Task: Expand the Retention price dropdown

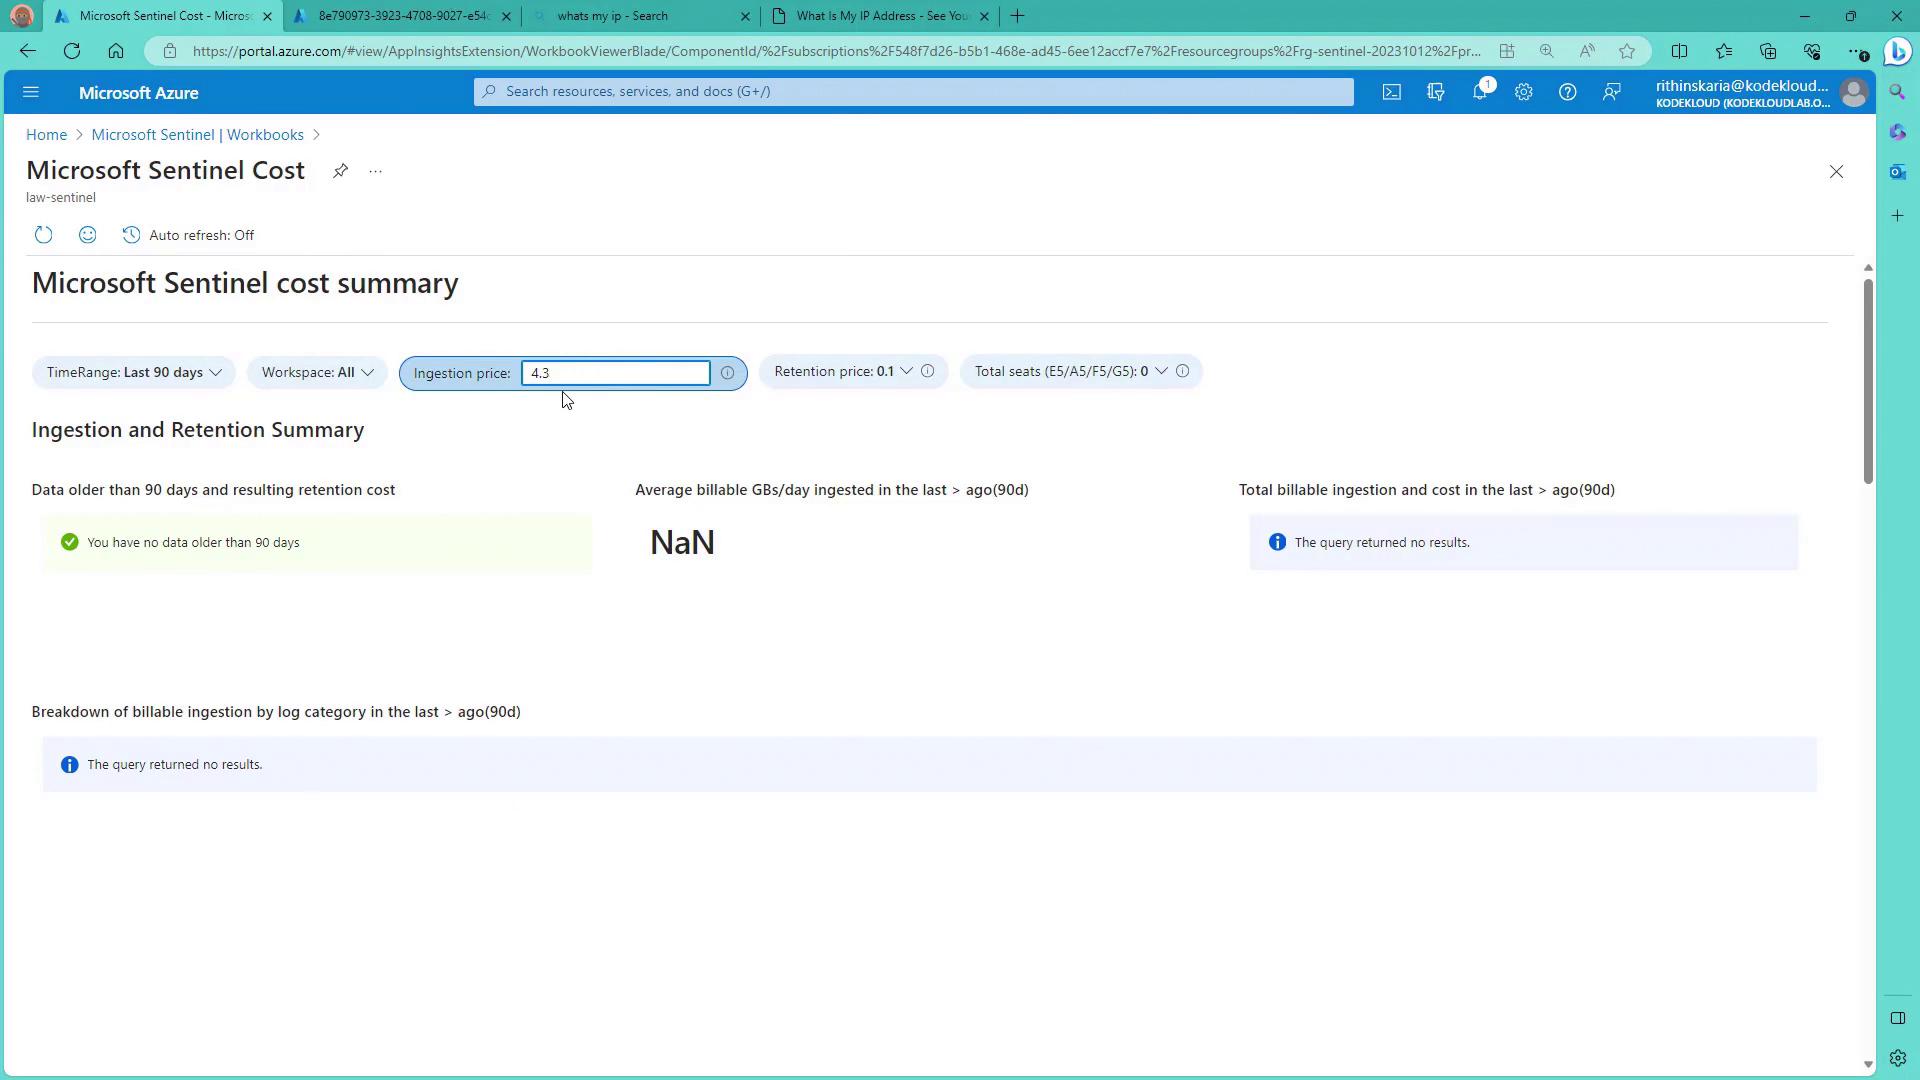Action: click(x=843, y=371)
